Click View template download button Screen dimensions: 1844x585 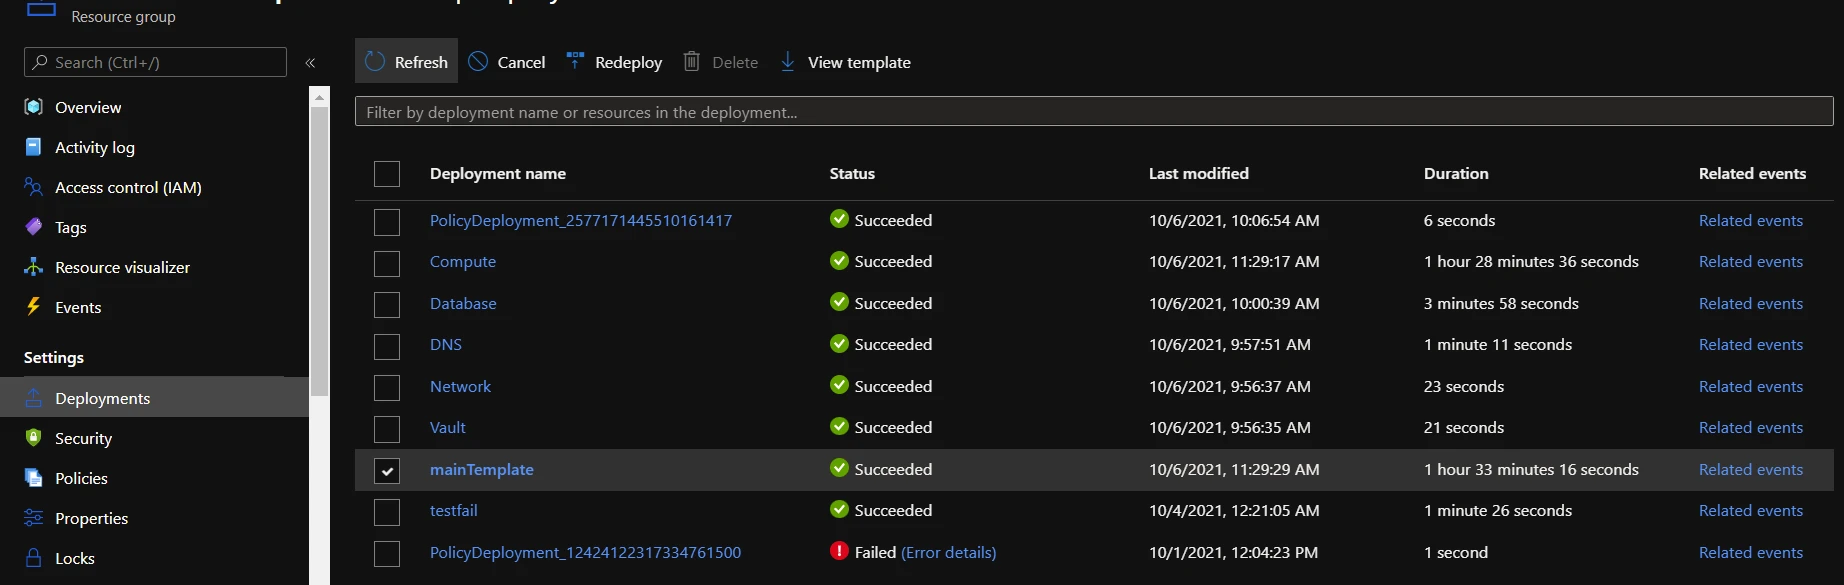click(x=845, y=62)
